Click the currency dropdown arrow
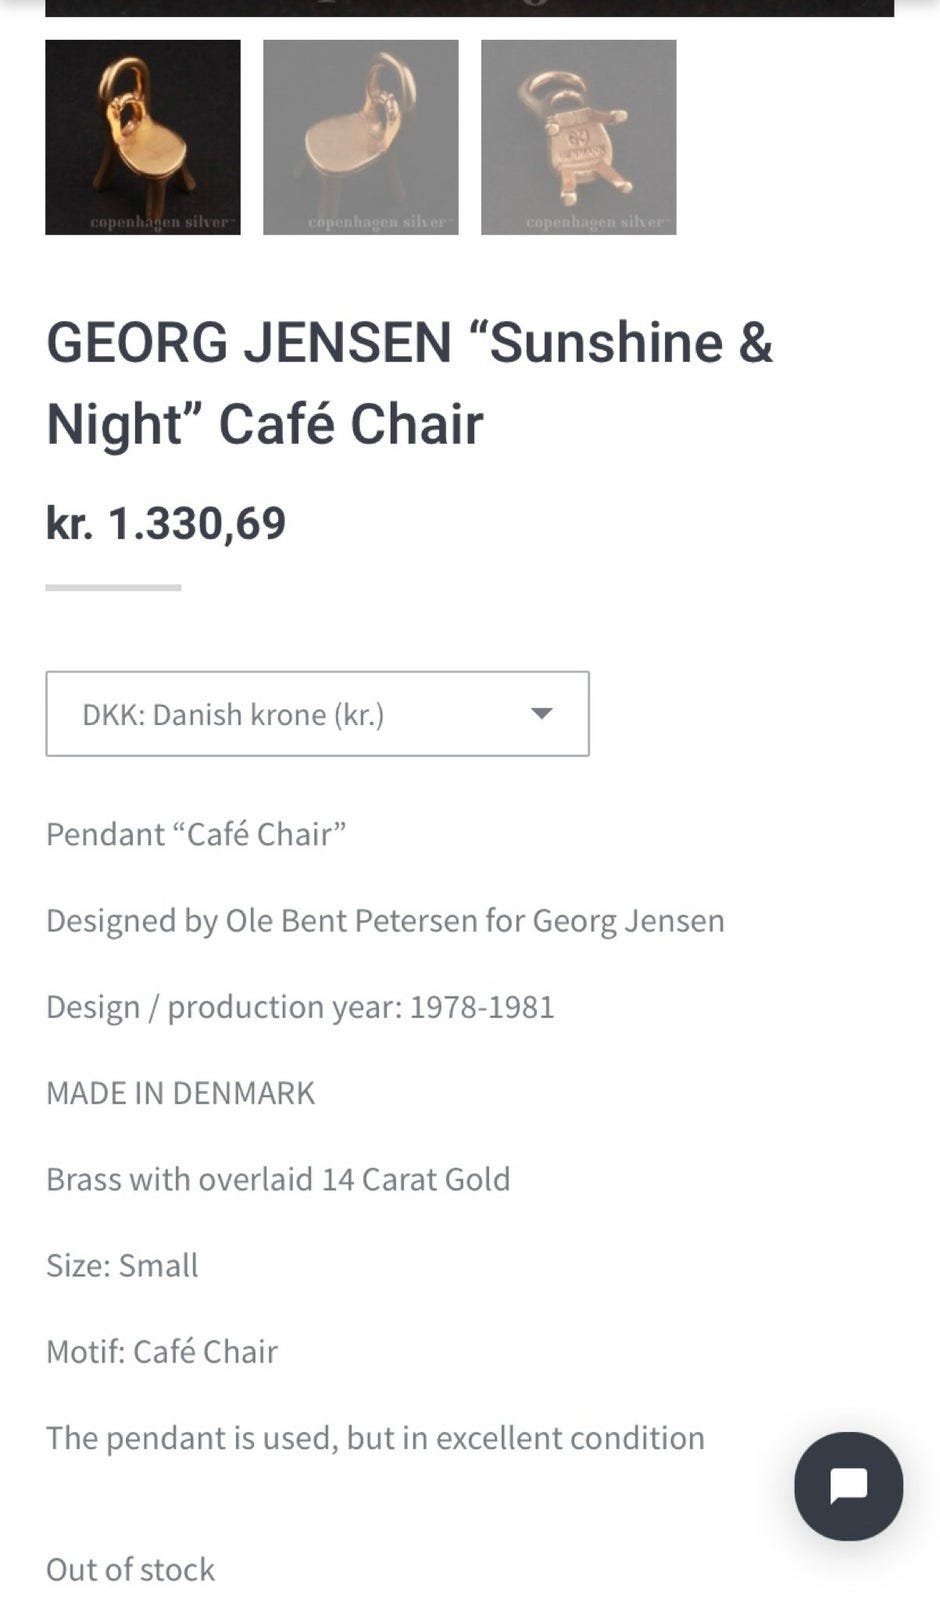The image size is (940, 1600). click(541, 713)
